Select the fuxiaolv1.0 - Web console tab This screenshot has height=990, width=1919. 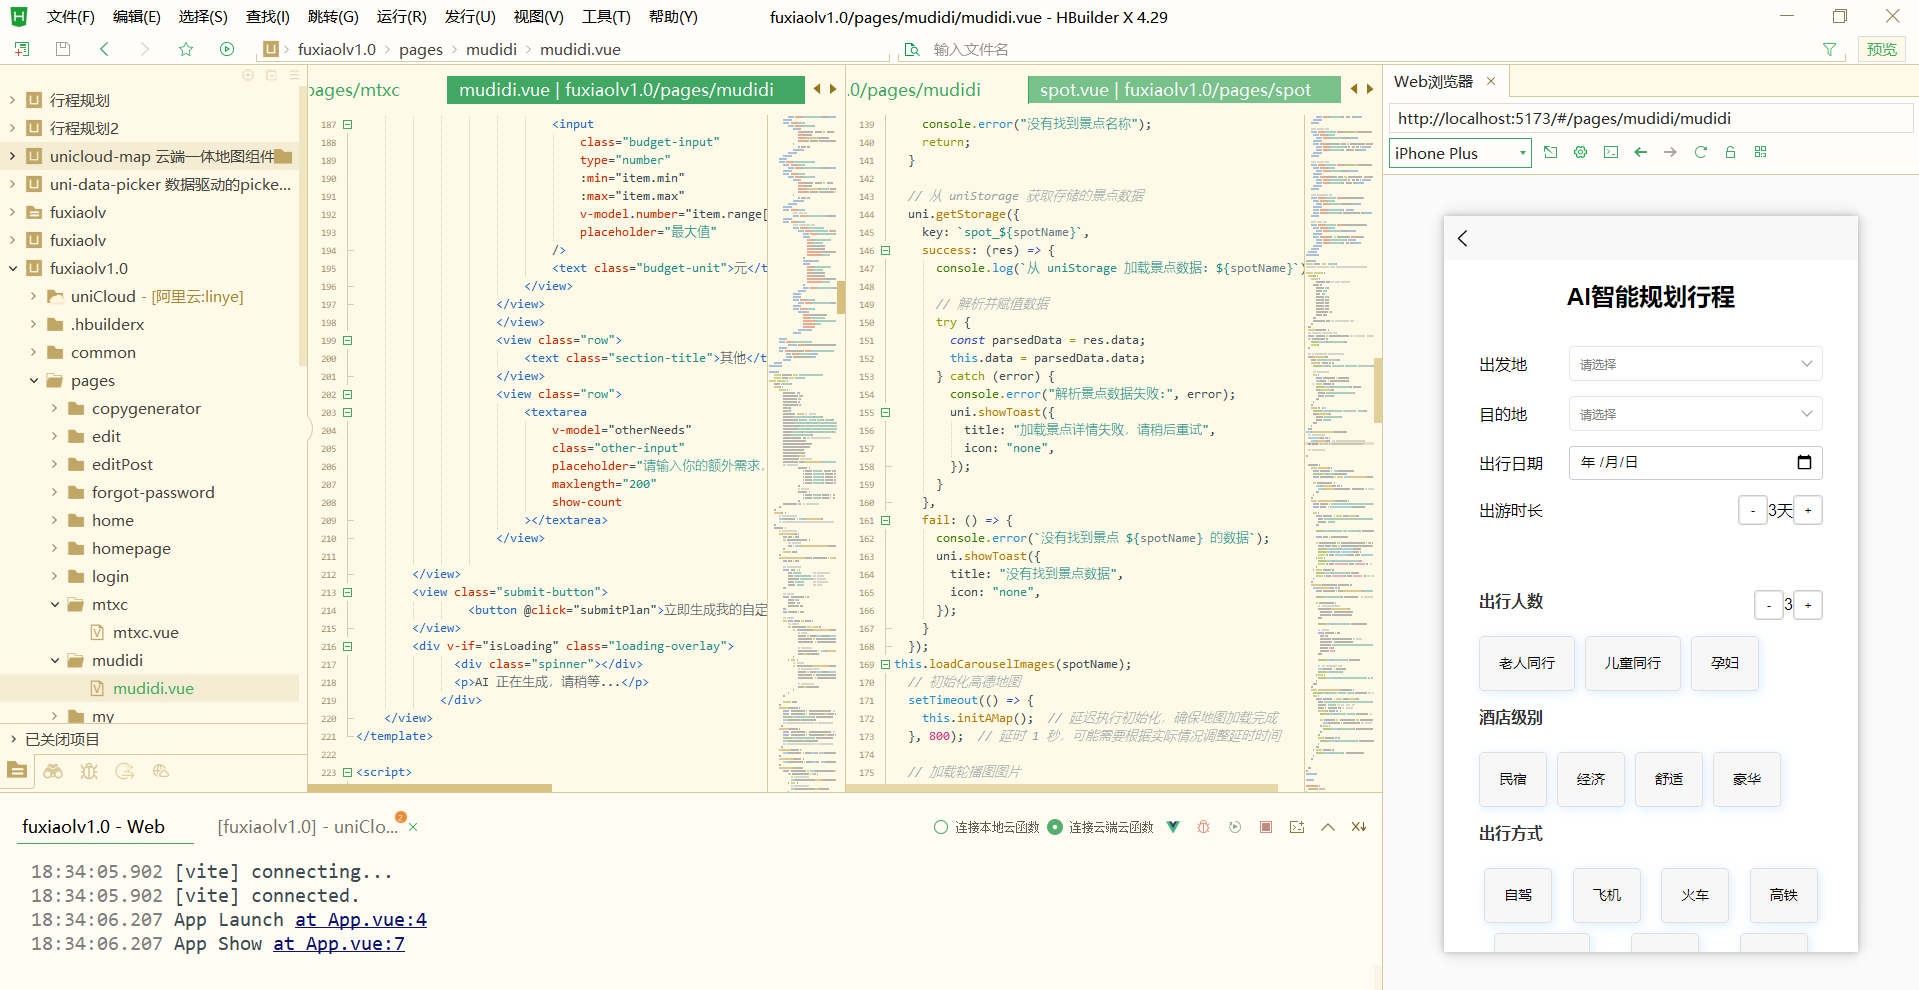[93, 827]
